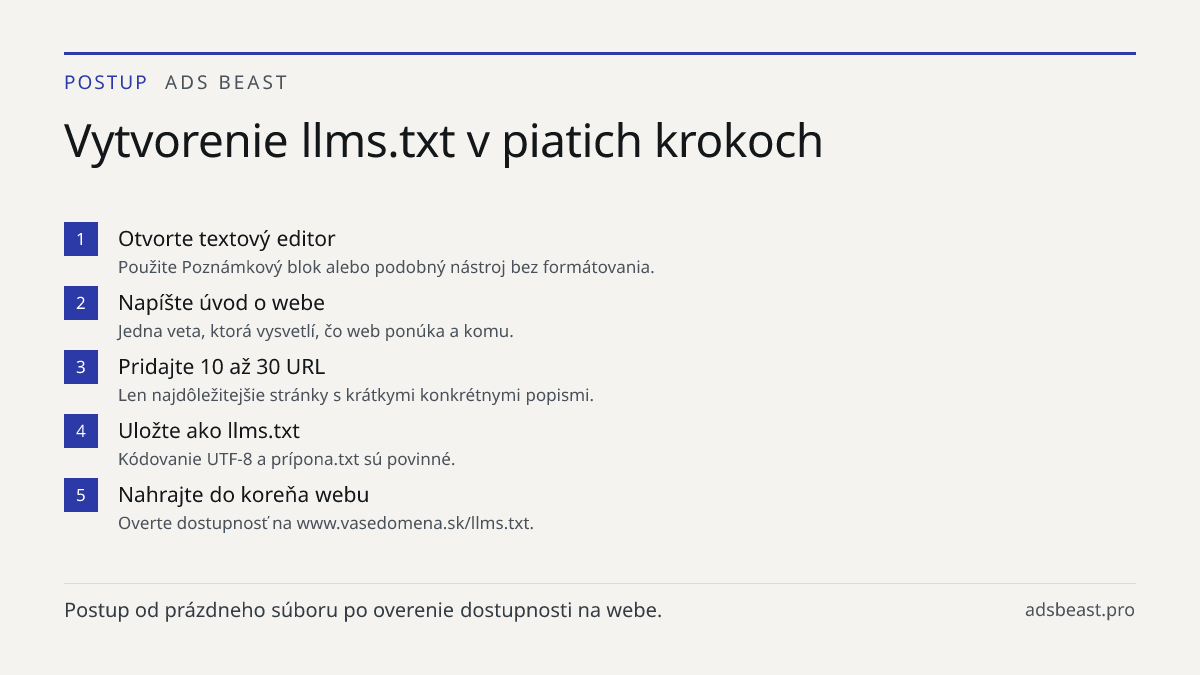Click the step 2 number badge

click(81, 303)
